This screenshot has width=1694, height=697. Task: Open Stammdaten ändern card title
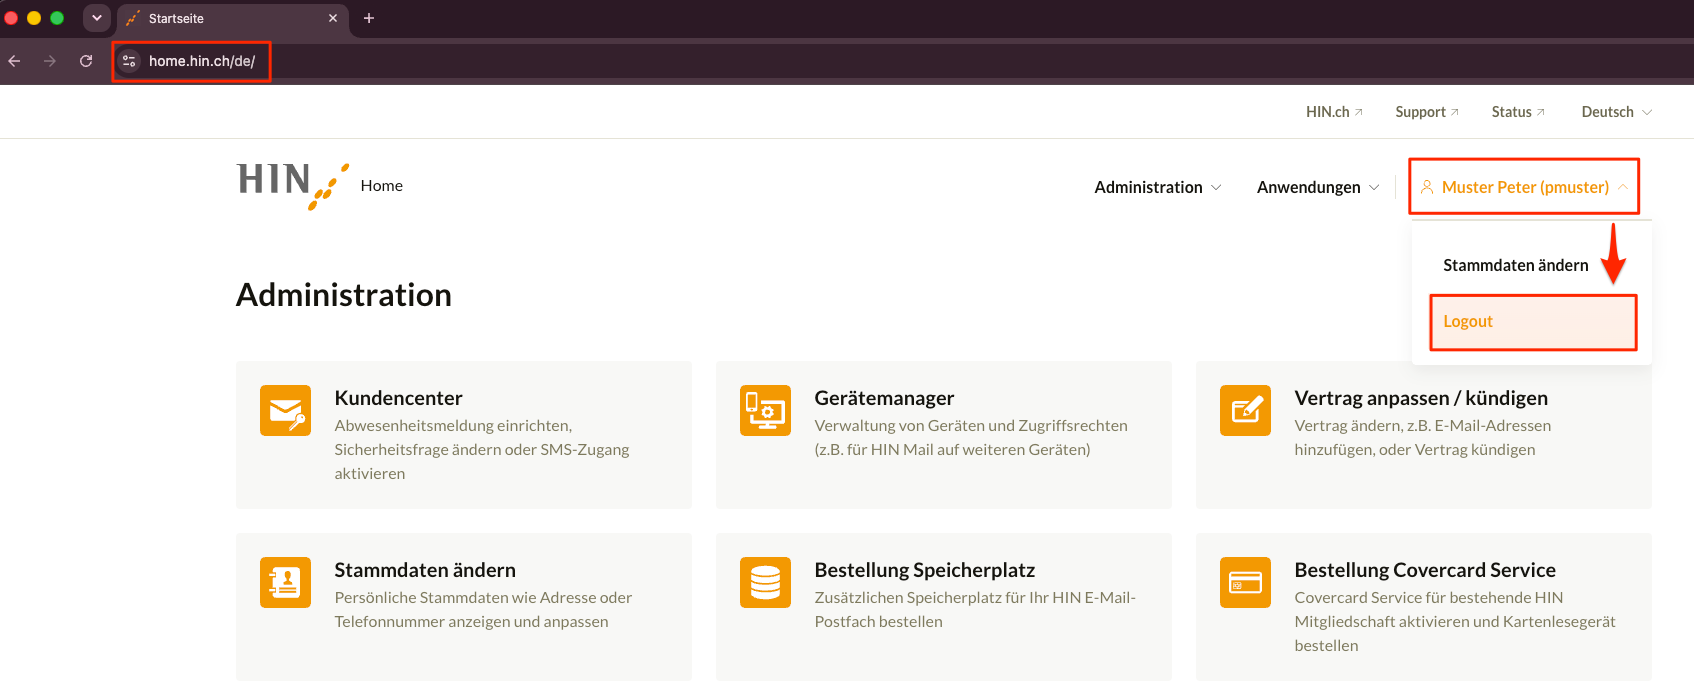[x=425, y=570]
